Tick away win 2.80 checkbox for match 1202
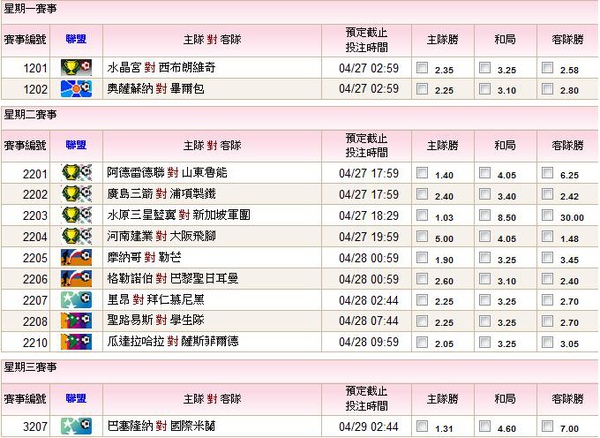The image size is (600, 438). pos(548,89)
